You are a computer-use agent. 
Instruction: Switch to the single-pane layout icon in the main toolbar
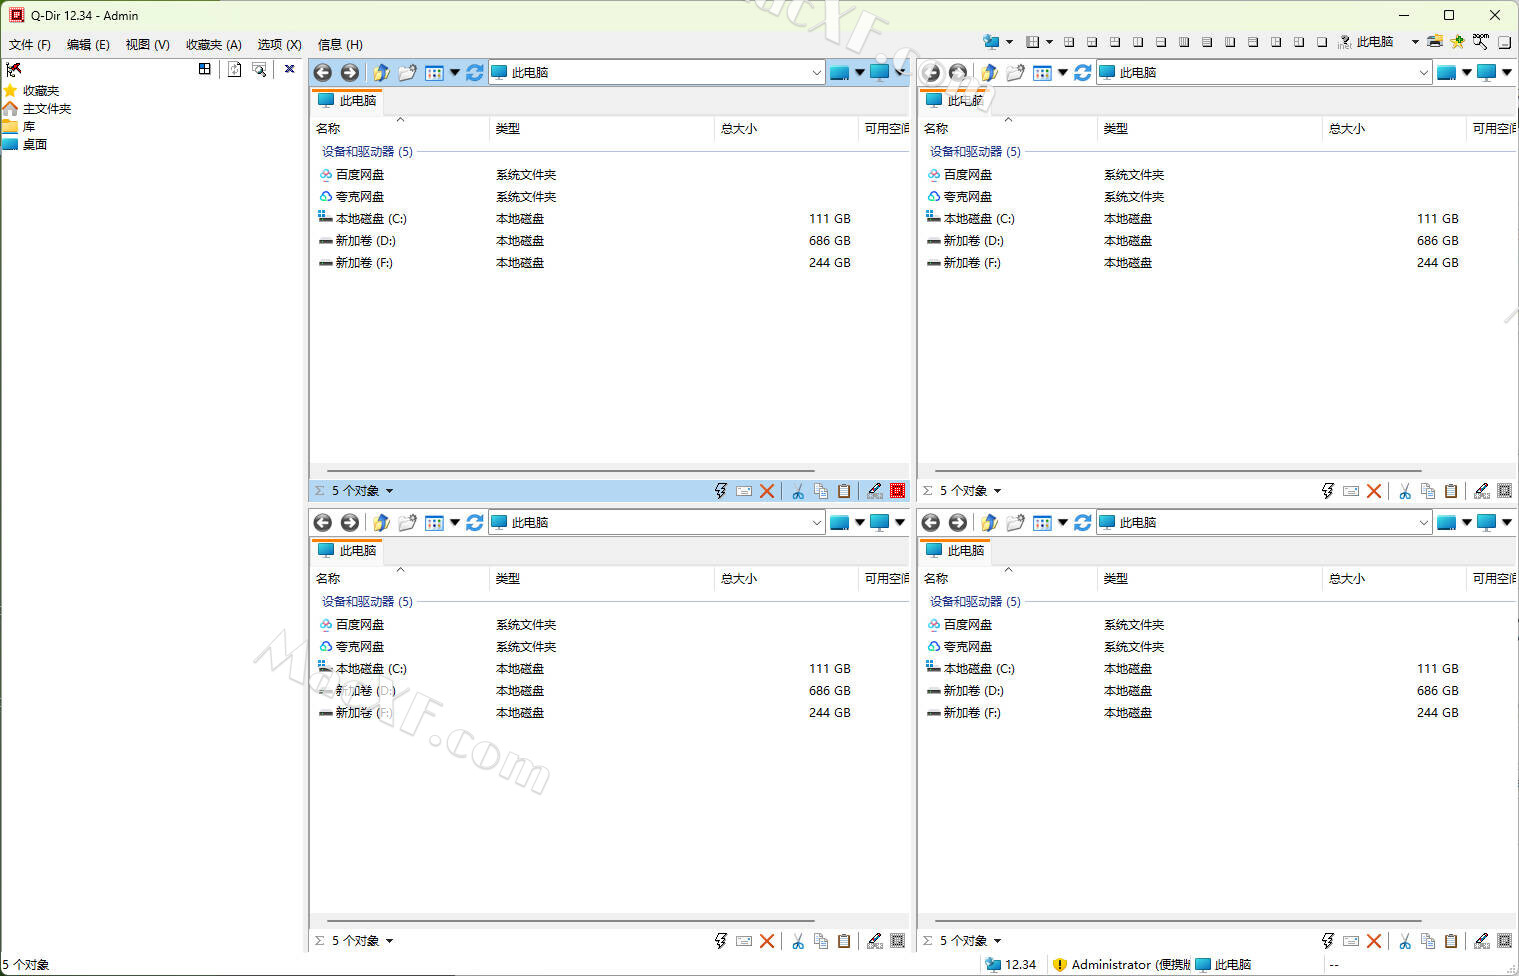tap(1322, 42)
